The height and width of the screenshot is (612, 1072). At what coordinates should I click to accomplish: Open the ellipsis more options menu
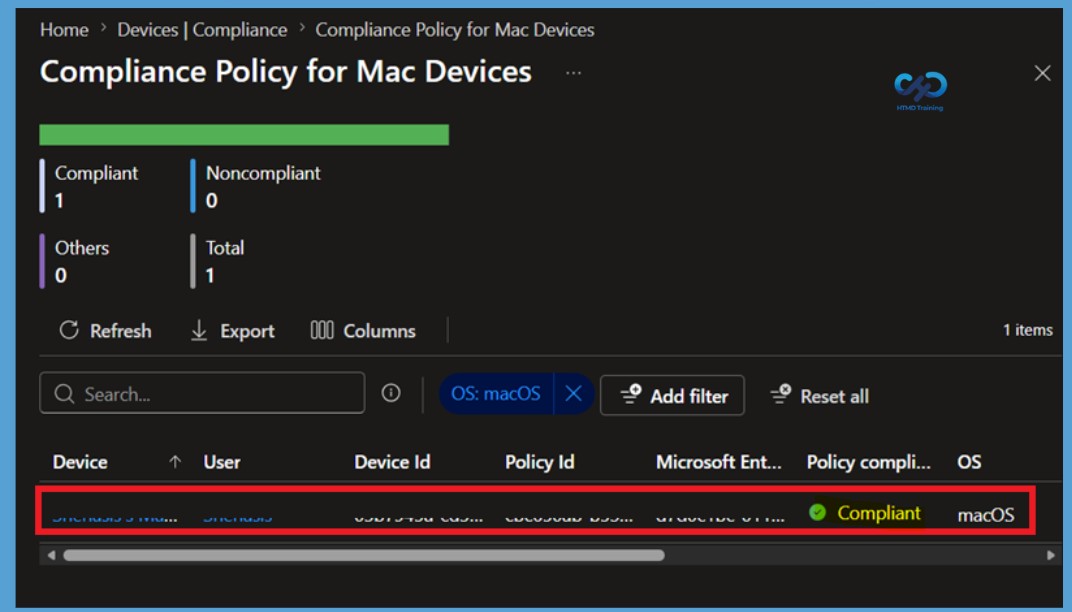574,72
